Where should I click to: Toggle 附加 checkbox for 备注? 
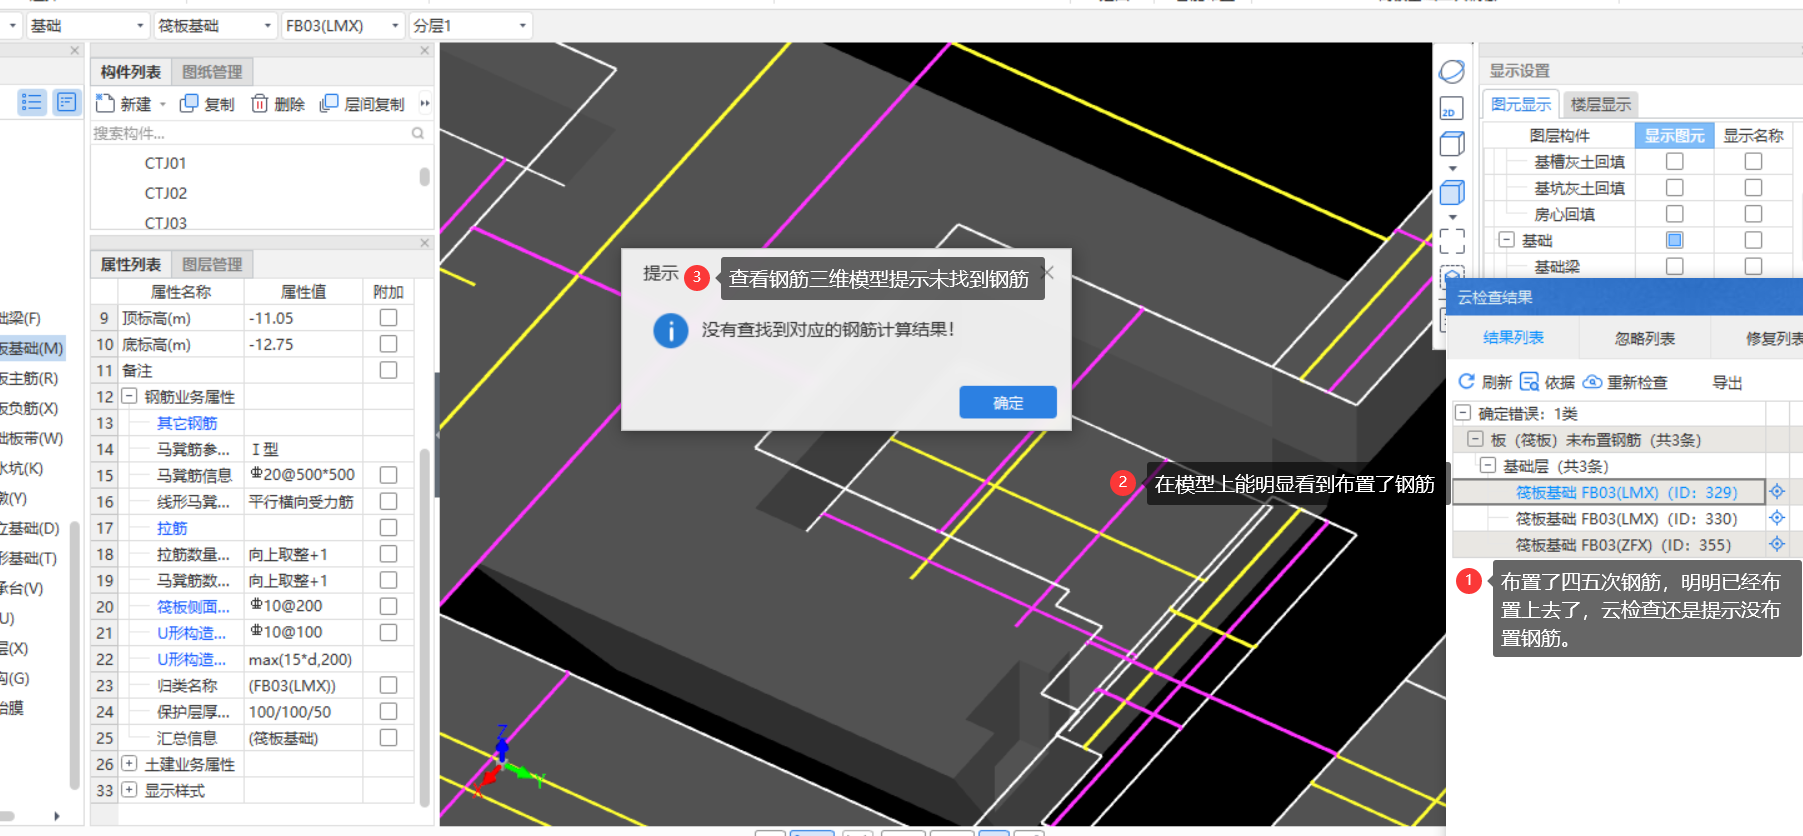pyautogui.click(x=389, y=370)
